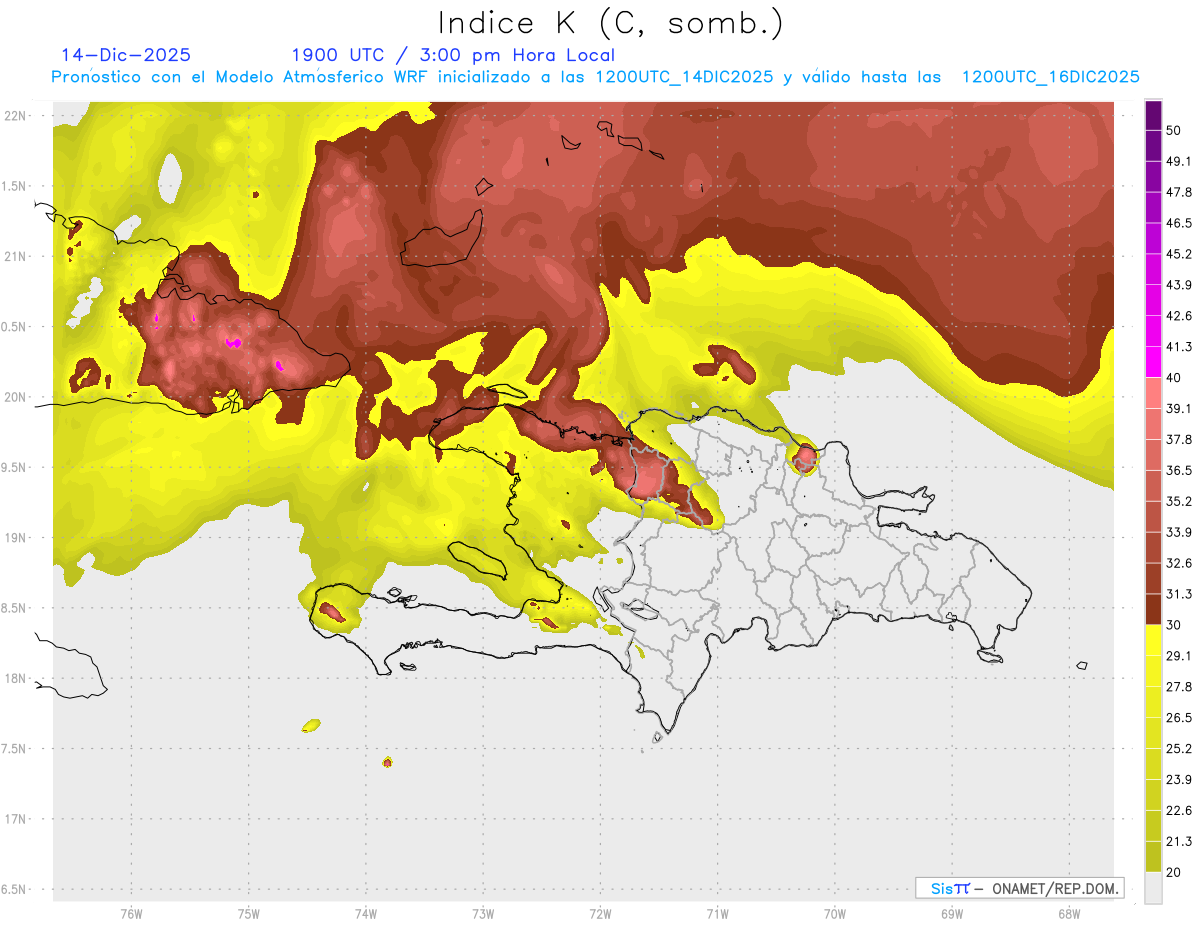
Task: Click the '47.8' color scale value
Action: (x=1178, y=192)
